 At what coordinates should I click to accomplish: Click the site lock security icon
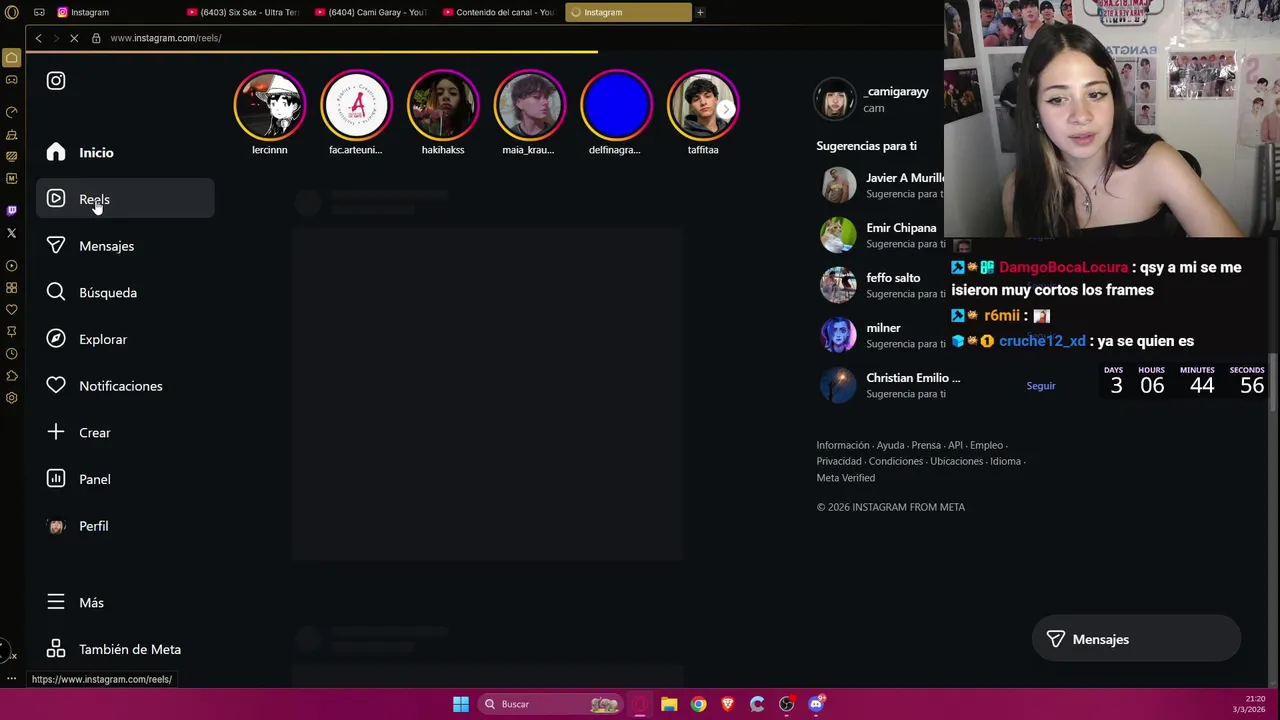coord(96,38)
